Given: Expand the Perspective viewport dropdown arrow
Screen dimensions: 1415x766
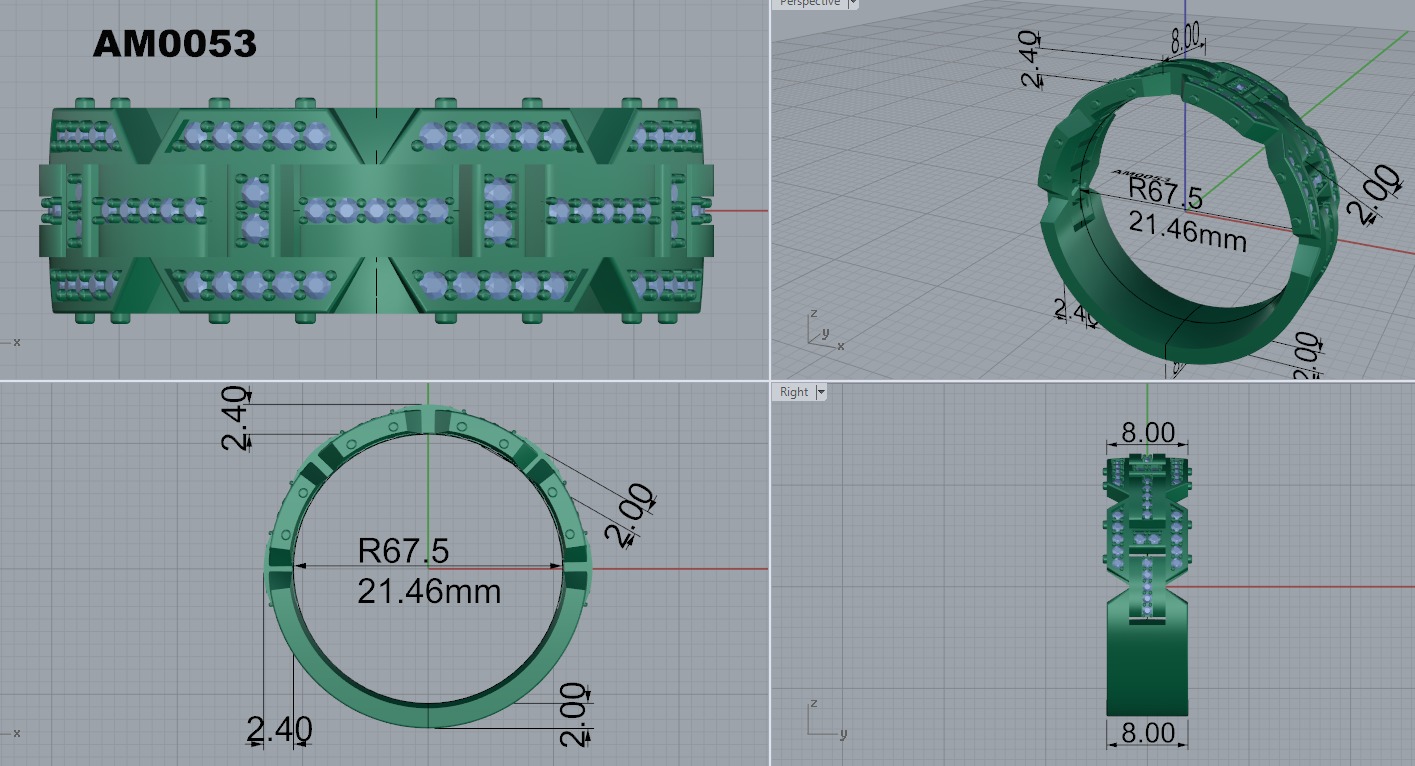Looking at the screenshot, I should [x=852, y=3].
